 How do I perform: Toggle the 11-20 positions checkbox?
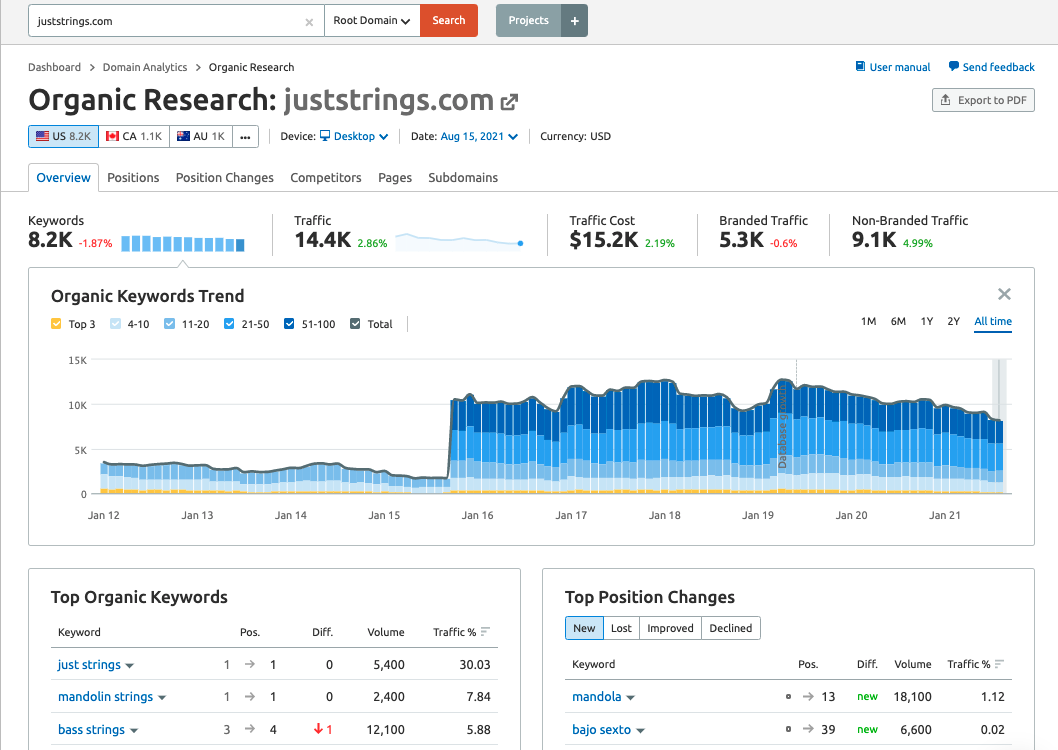(x=169, y=324)
